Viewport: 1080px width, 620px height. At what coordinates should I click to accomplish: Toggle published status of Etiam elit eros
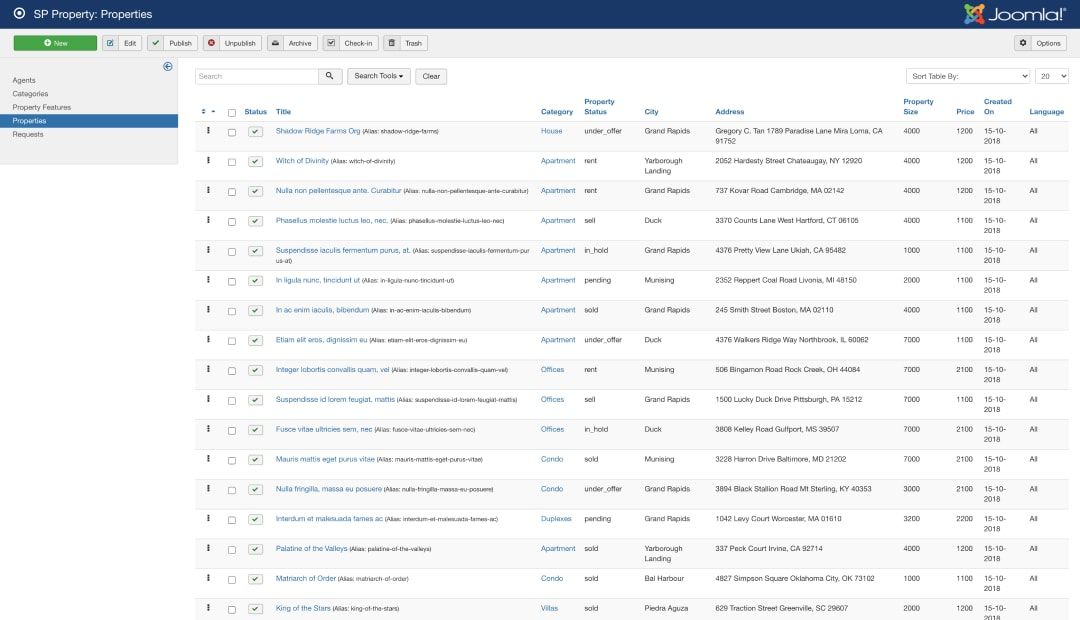[x=256, y=340]
